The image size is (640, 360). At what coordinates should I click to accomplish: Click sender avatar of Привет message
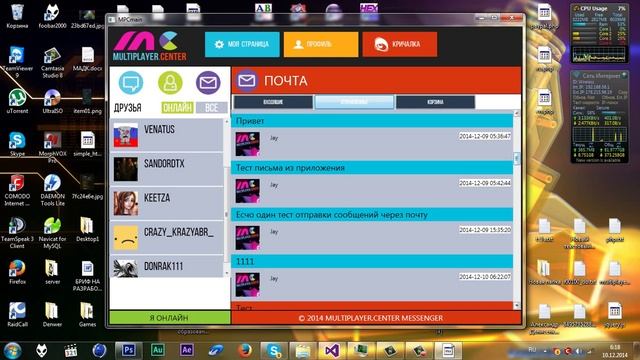247,144
